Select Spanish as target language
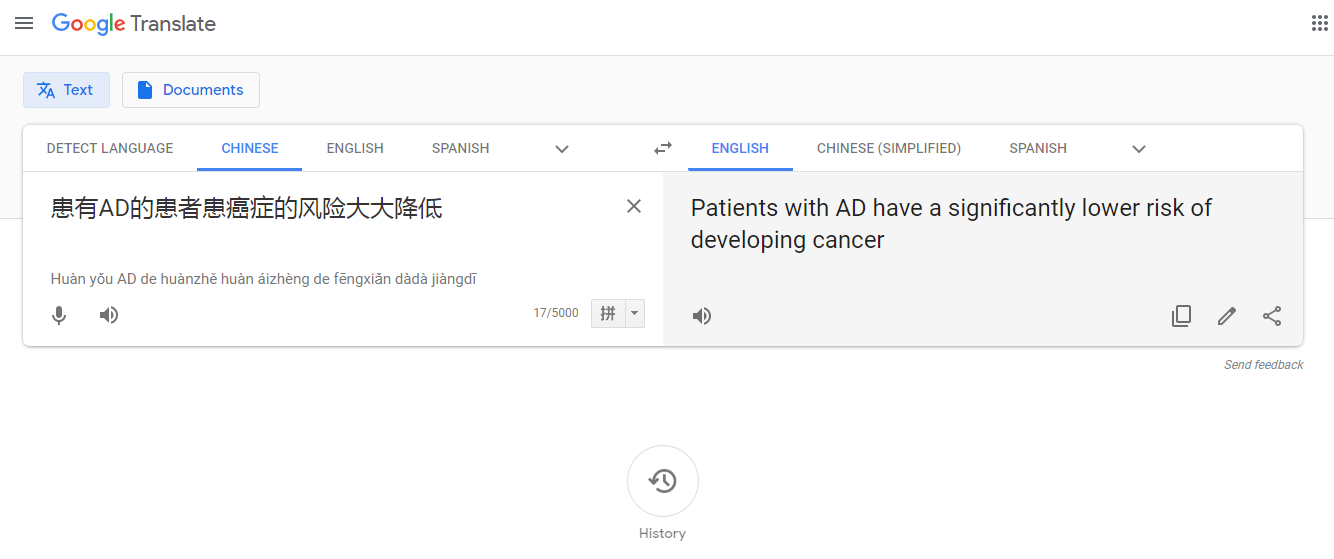This screenshot has height=559, width=1334. click(1038, 148)
